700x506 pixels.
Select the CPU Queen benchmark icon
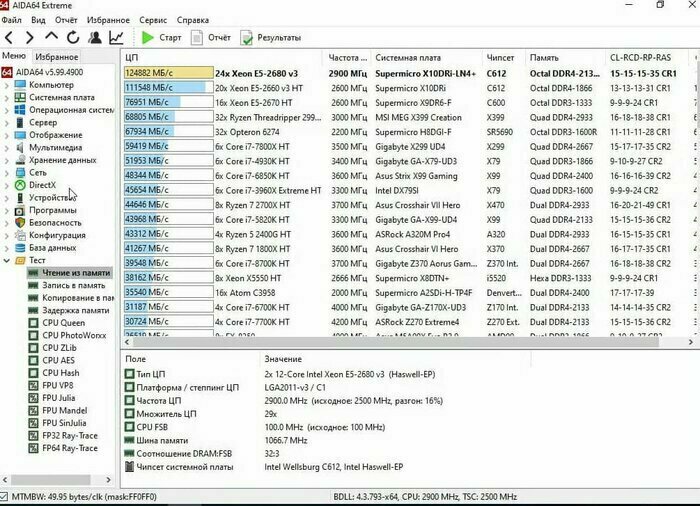pos(33,323)
